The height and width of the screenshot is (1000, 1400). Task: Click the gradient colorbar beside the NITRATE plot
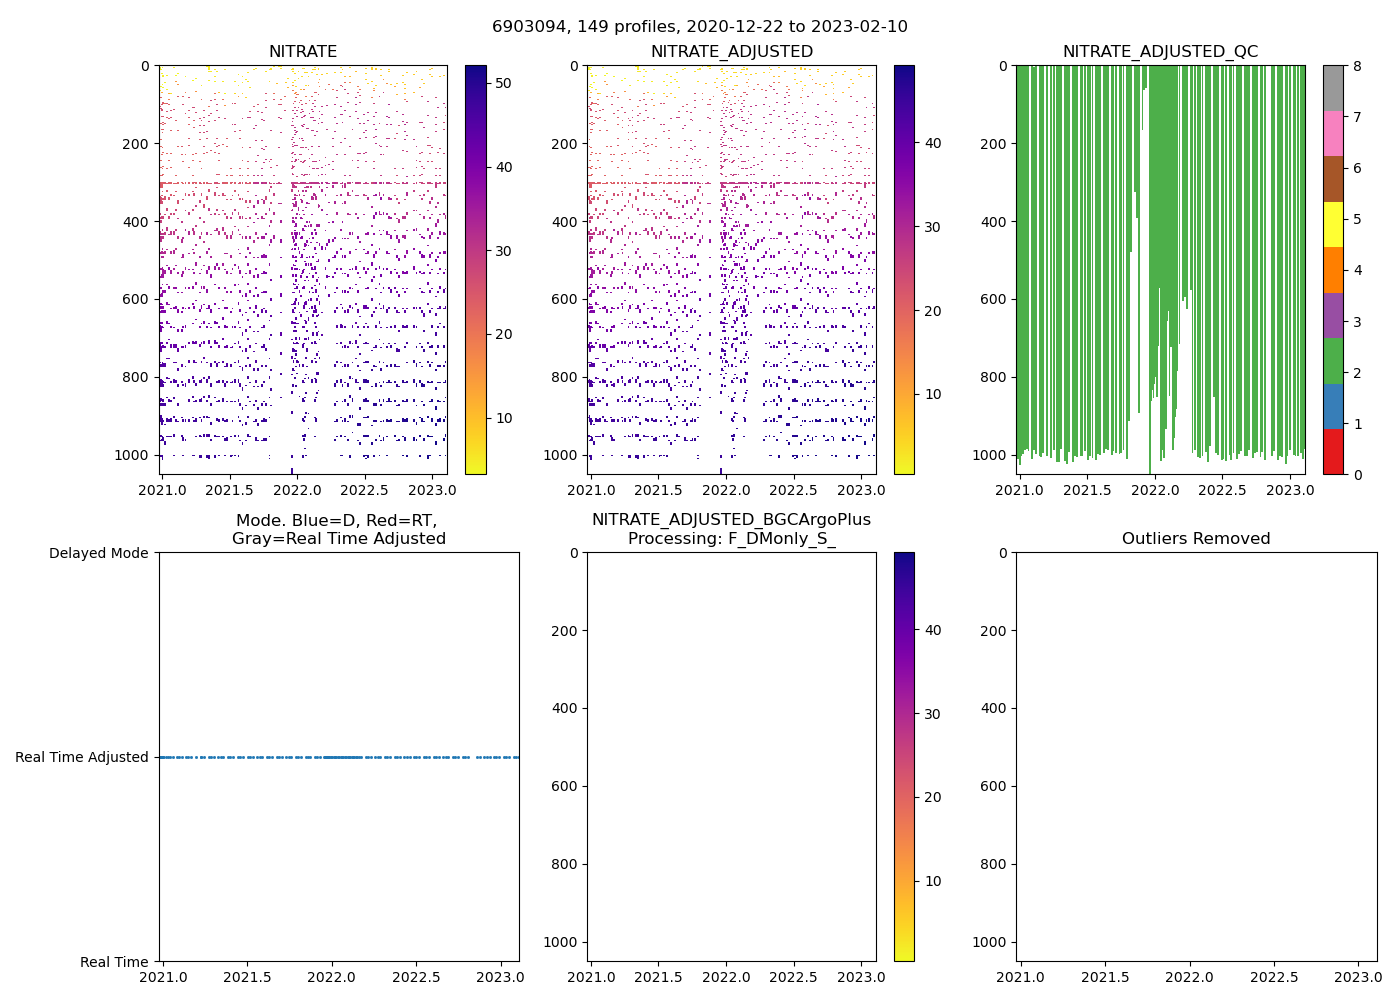(x=476, y=270)
